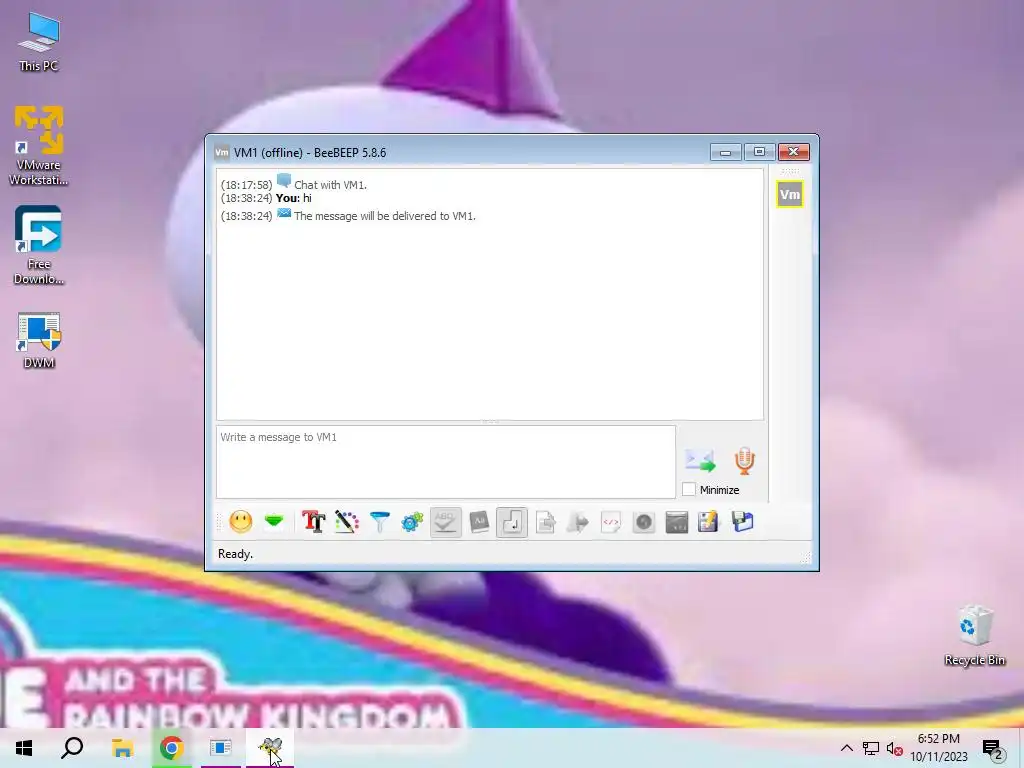Open the emoticons smiley picker
The image size is (1024, 768).
240,522
